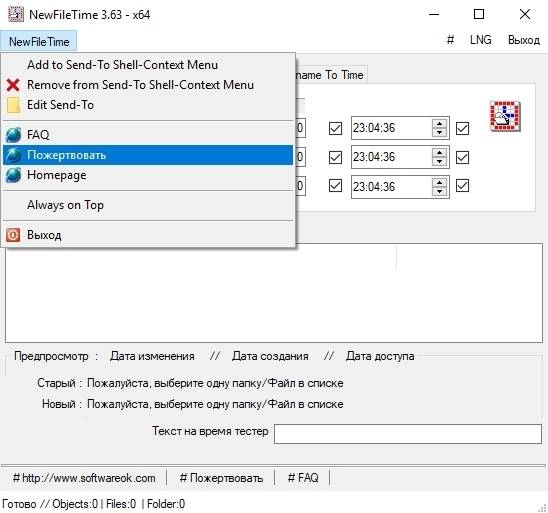Screen dimensions: 548x513
Task: Choose Выход in the dropdown menu
Action: (x=148, y=235)
